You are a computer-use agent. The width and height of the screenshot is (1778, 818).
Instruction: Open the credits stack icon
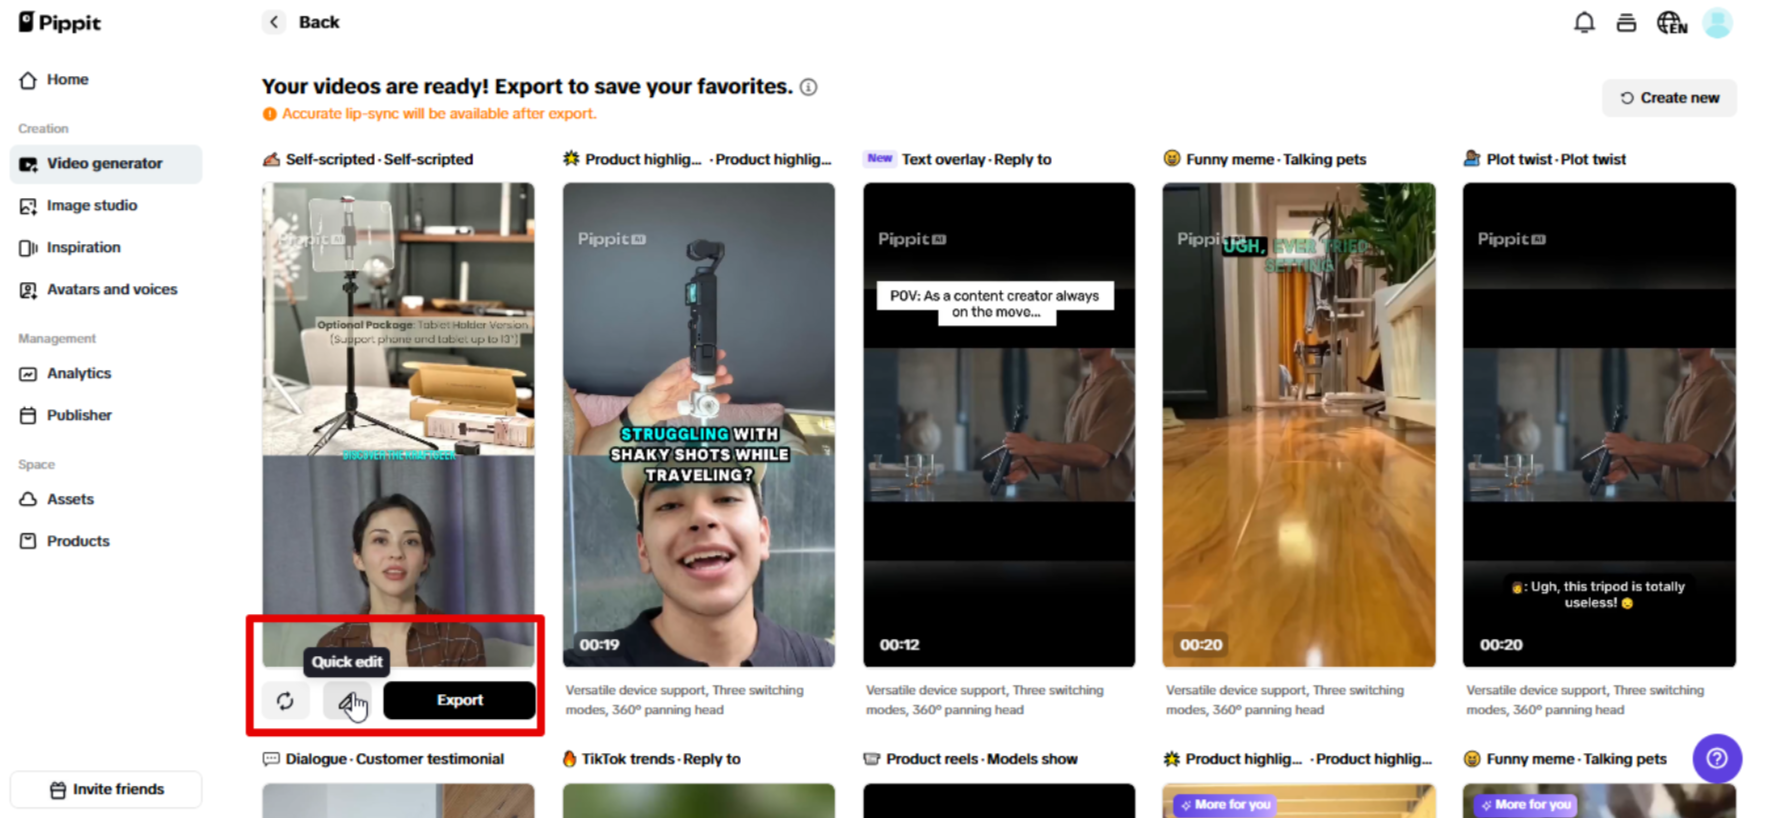coord(1627,22)
